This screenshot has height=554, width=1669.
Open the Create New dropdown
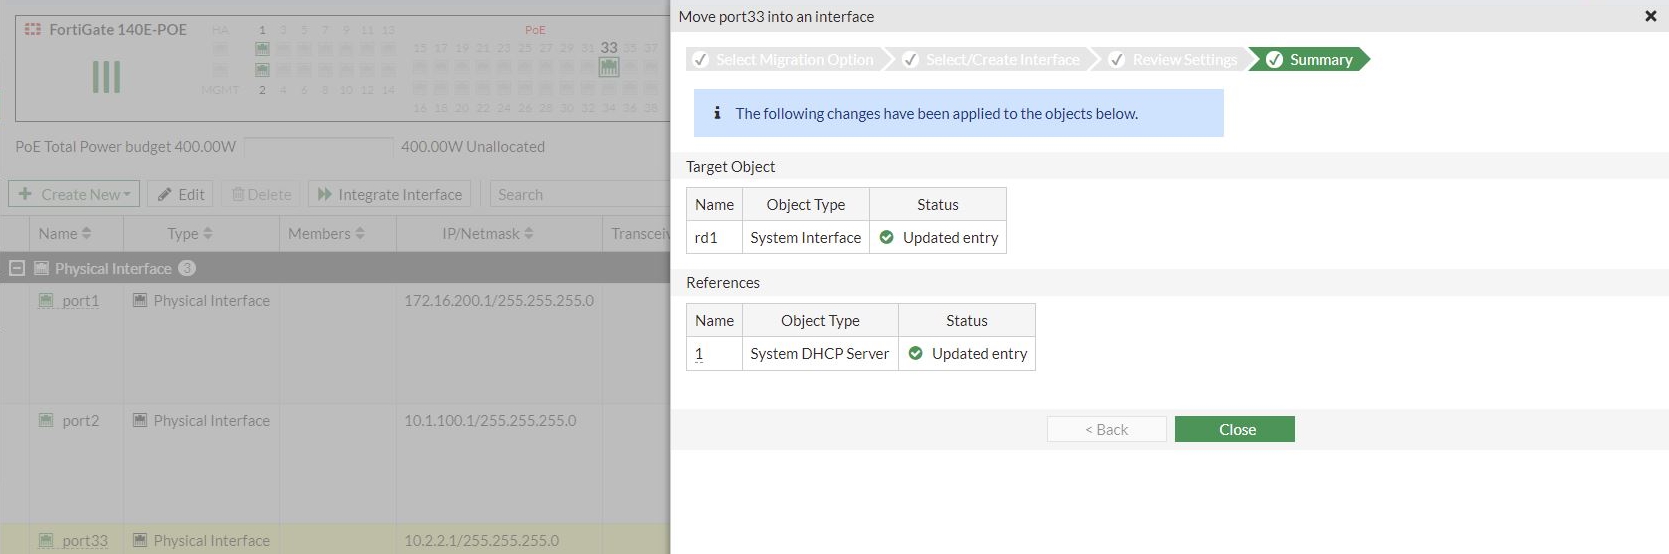[75, 194]
